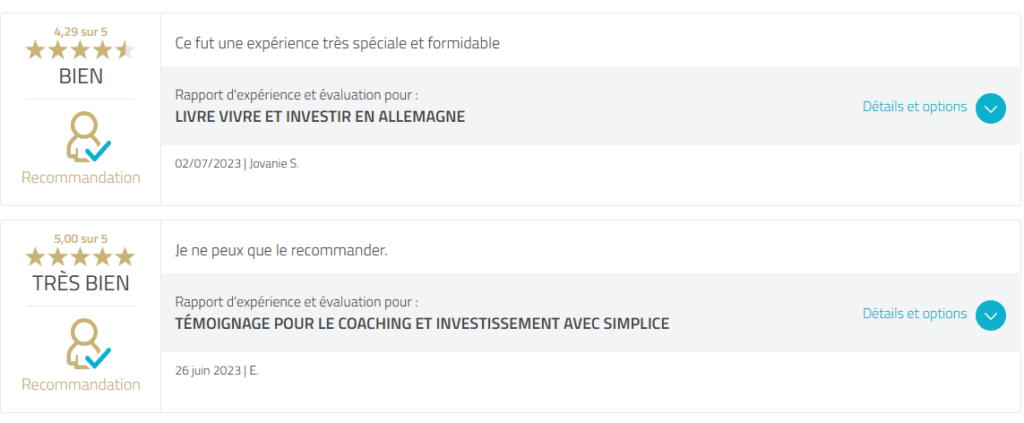
Task: Click '5,00 sur 5' score text
Action: (x=80, y=239)
